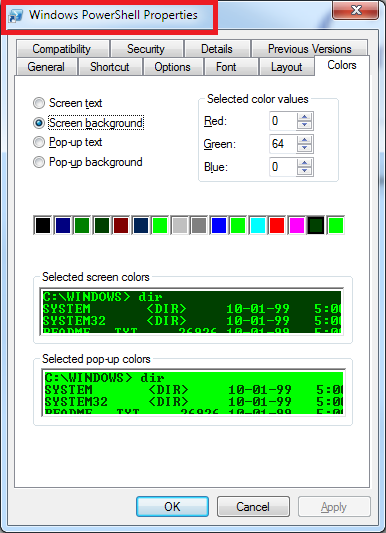Click the PowerShell icon in title bar
The height and width of the screenshot is (533, 386).
(x=15, y=16)
